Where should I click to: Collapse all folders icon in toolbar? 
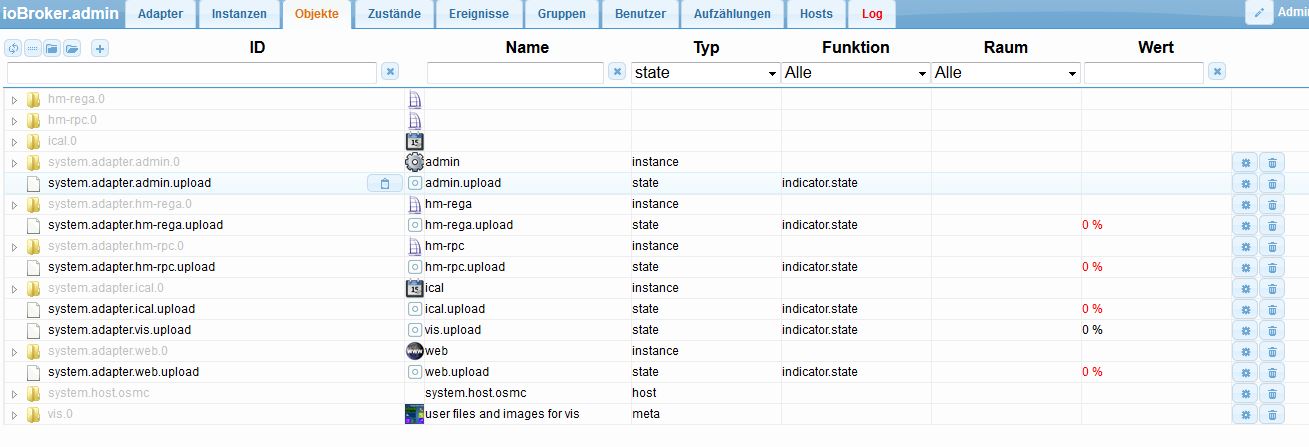coord(52,48)
